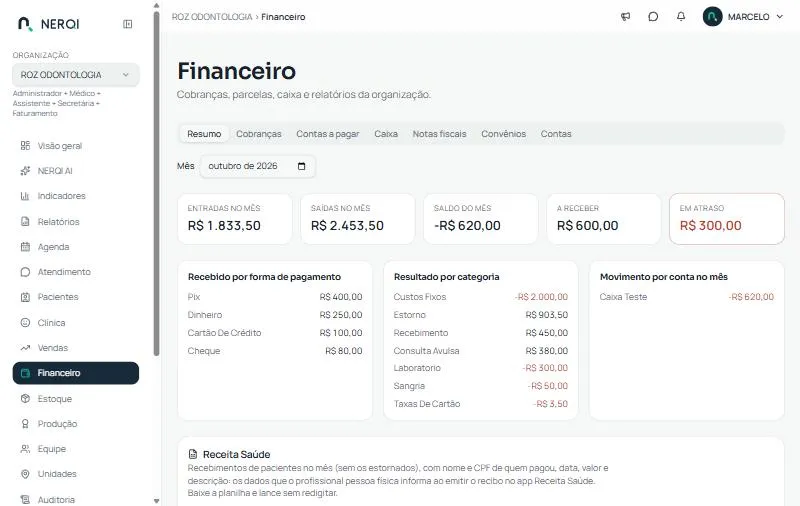Select the Saldo do mês card
Screen dimensions: 800x506
point(481,219)
